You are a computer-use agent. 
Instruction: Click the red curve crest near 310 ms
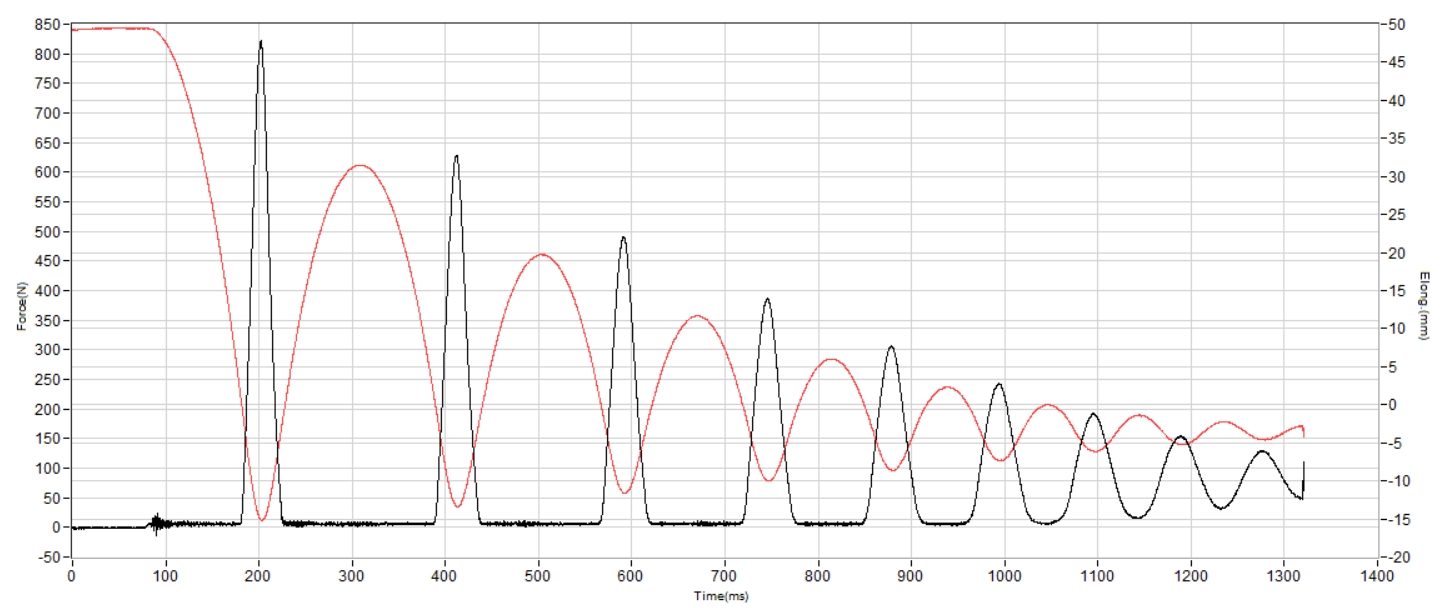click(x=360, y=166)
